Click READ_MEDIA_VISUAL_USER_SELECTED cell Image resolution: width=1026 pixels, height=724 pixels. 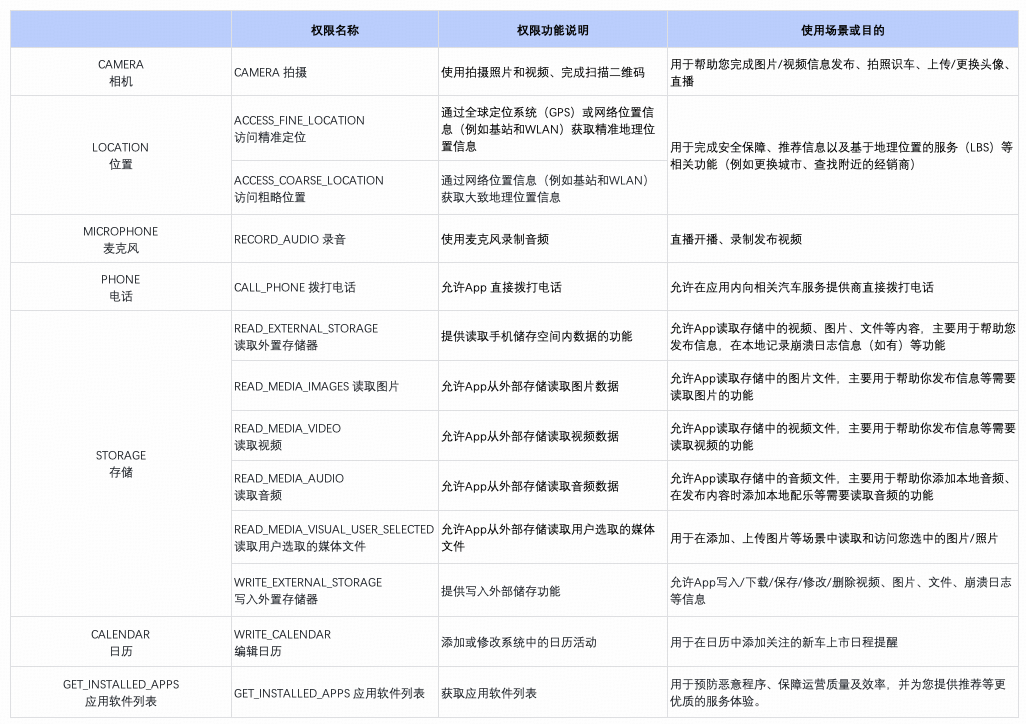click(334, 537)
